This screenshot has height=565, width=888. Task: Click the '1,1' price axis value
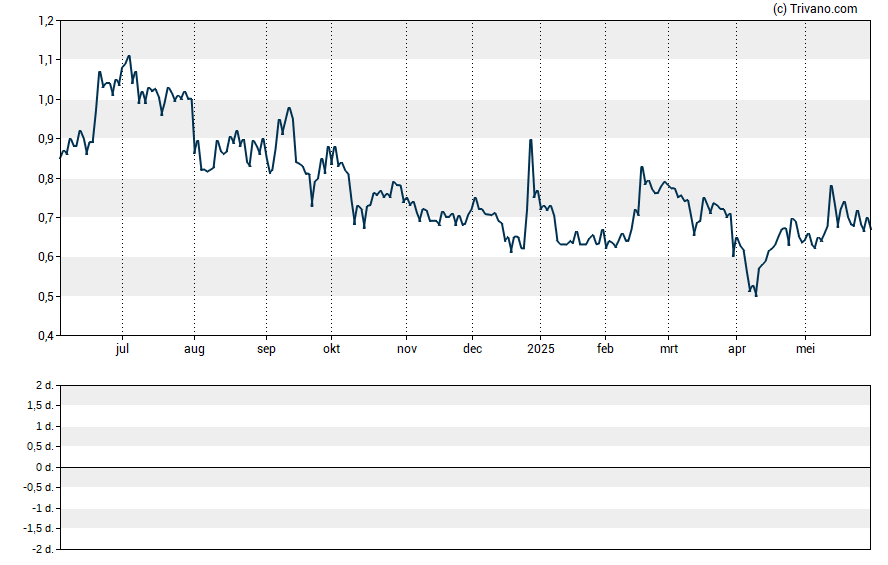46,60
